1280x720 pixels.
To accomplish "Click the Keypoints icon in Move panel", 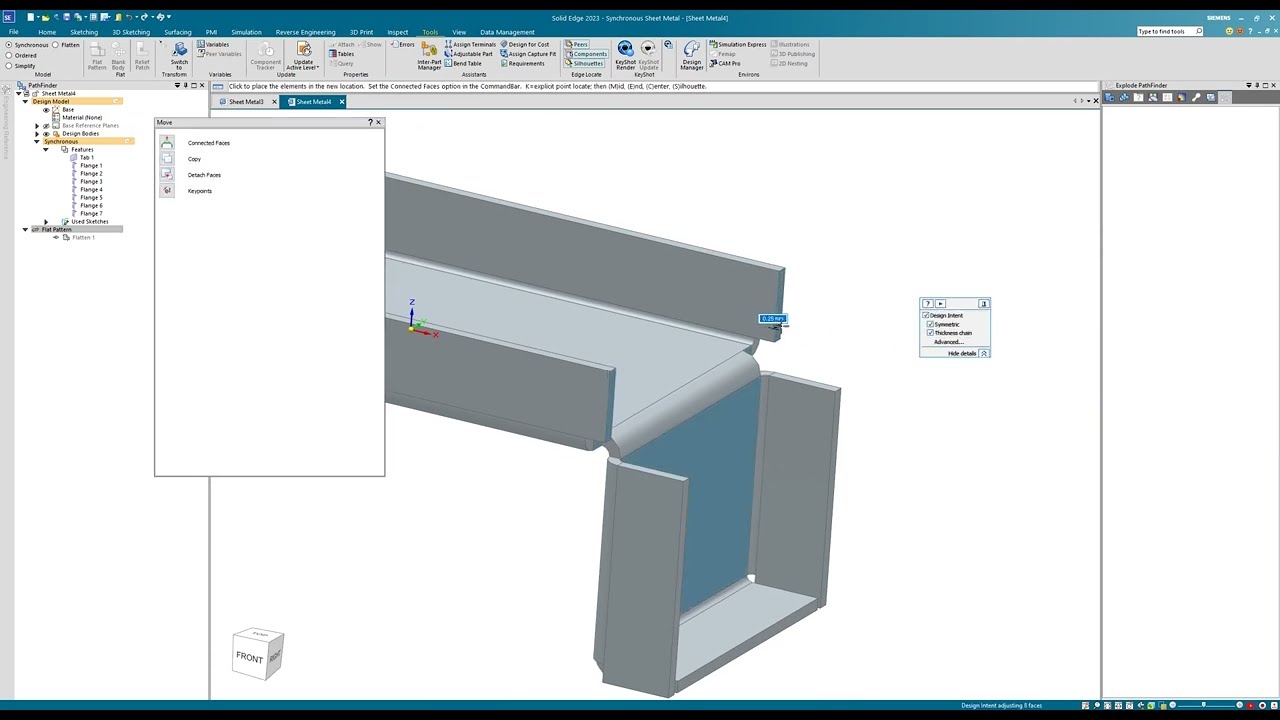I will (x=167, y=191).
